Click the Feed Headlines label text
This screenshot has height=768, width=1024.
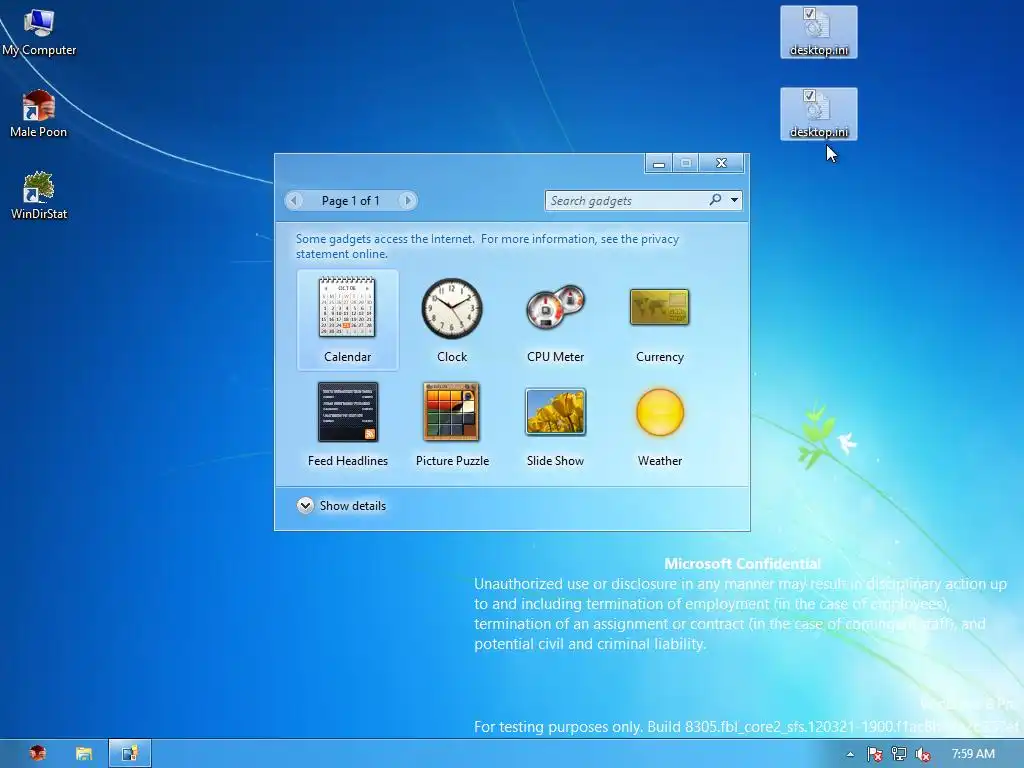[348, 460]
